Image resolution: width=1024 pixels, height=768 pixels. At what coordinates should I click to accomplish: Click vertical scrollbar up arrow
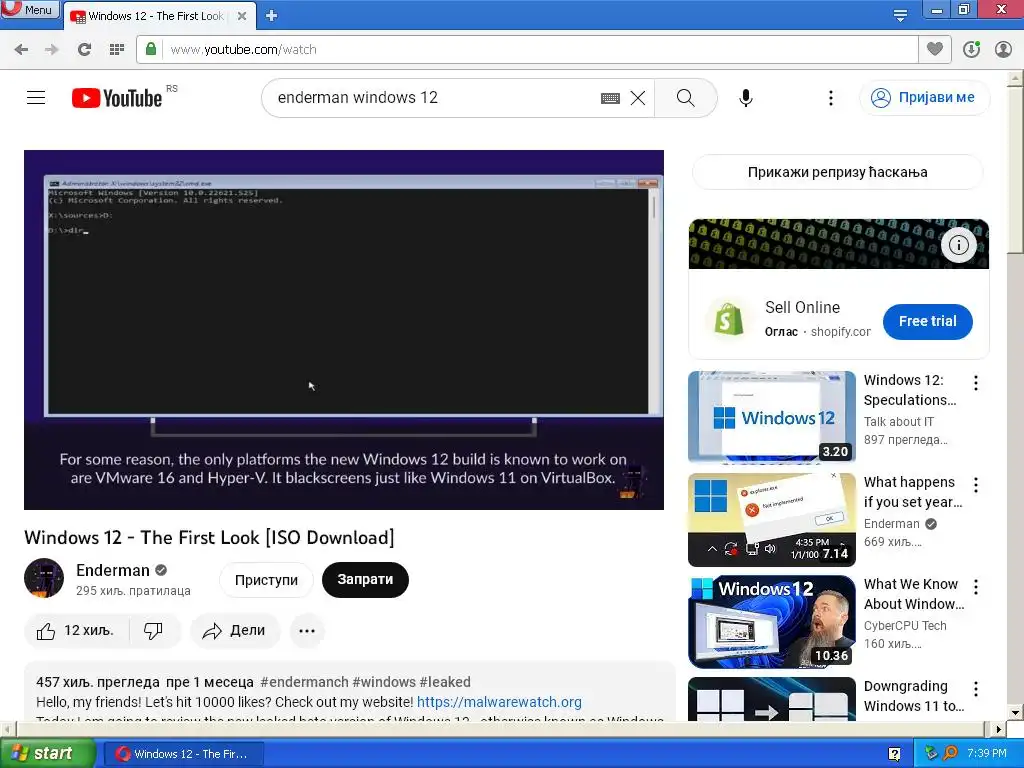[1016, 78]
